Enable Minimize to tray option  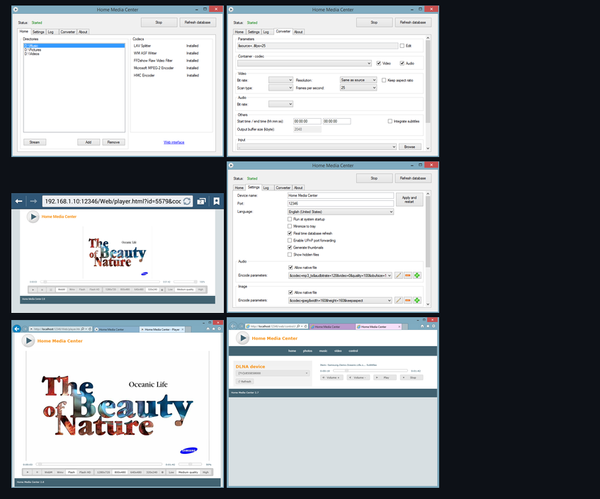290,226
